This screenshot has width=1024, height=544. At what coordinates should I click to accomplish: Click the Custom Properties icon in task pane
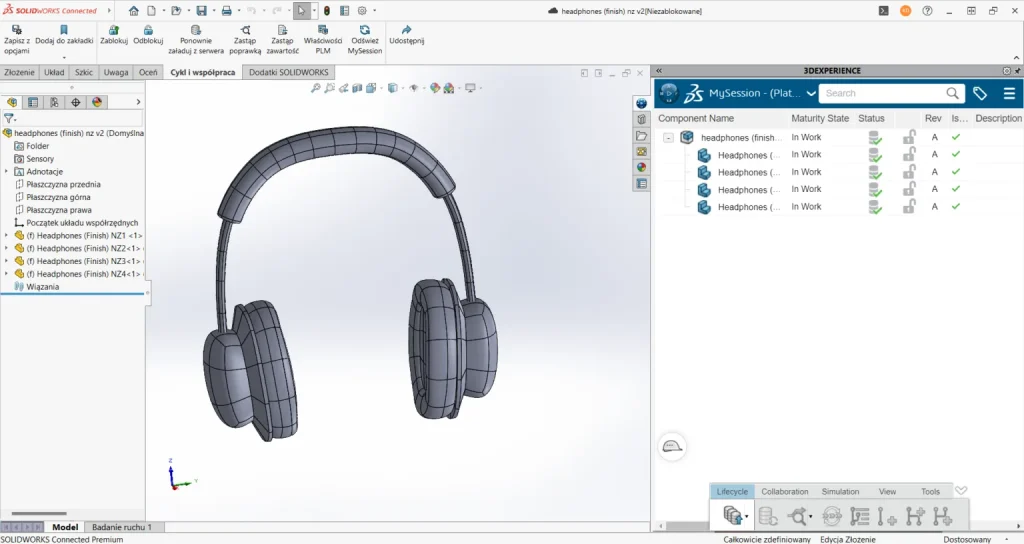click(641, 184)
